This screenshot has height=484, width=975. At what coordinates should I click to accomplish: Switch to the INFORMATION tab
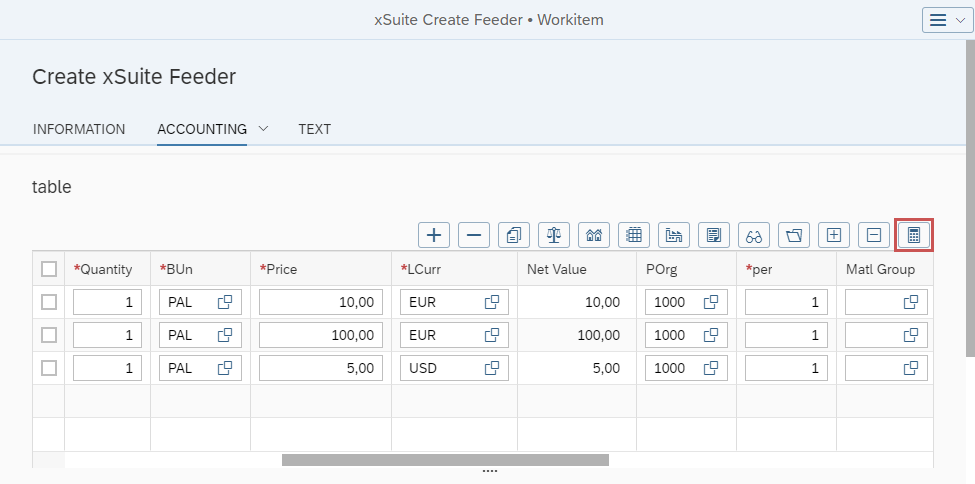79,129
